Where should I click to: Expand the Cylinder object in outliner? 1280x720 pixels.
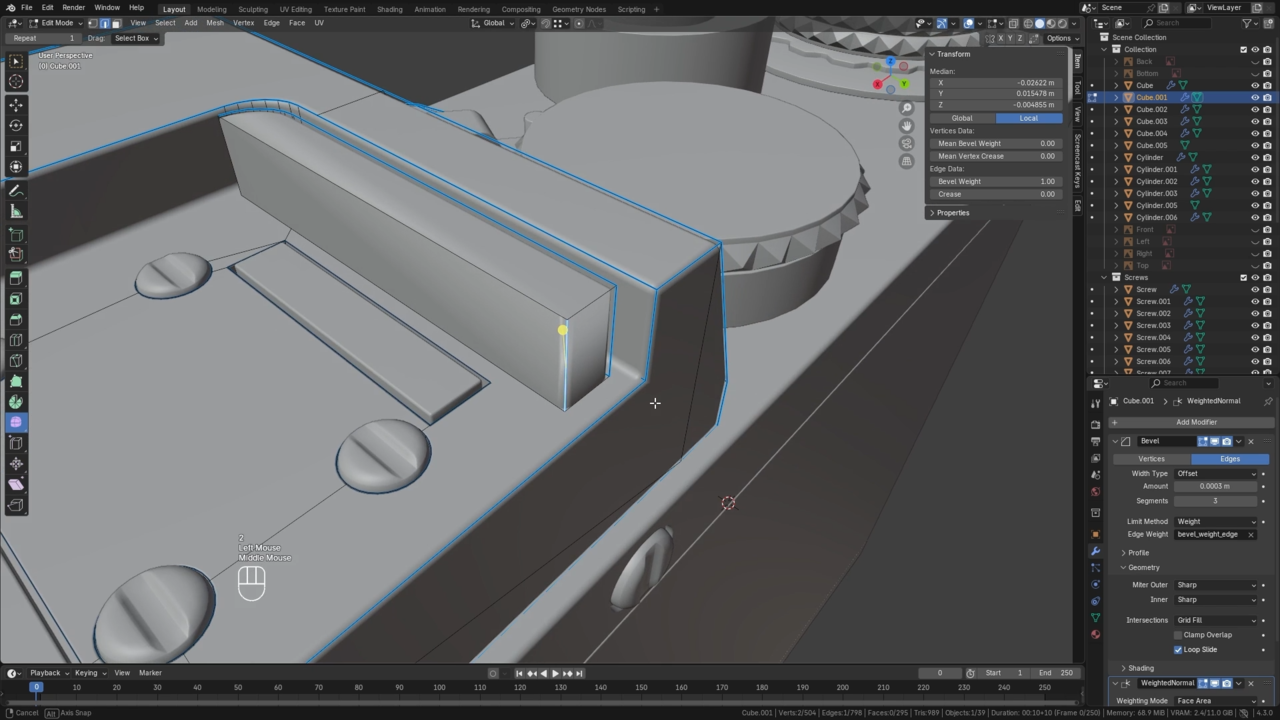tap(1117, 157)
